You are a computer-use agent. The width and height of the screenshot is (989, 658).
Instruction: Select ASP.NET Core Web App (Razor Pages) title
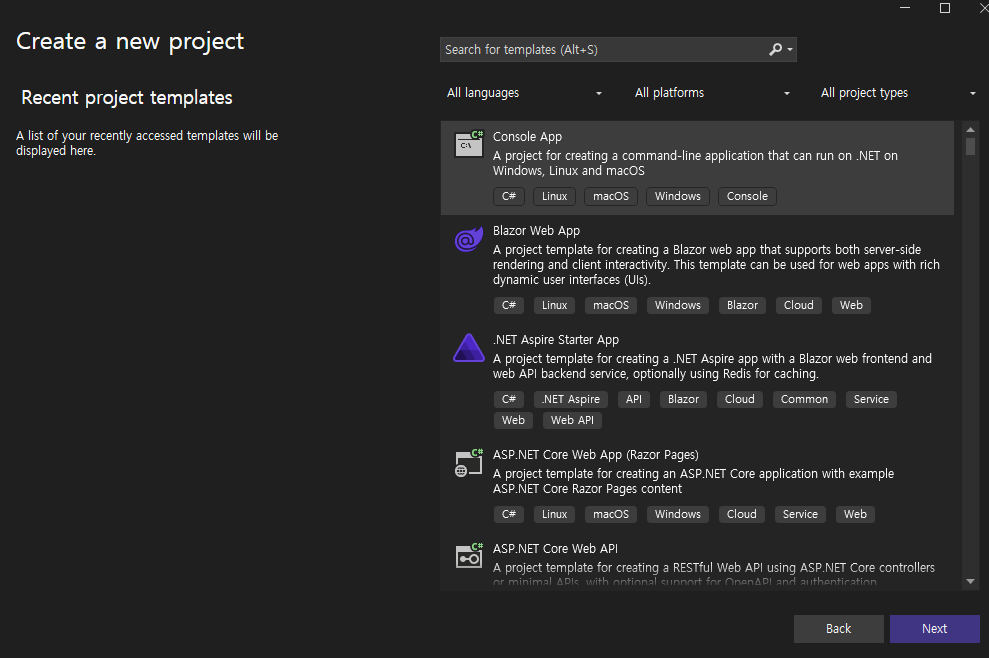595,455
